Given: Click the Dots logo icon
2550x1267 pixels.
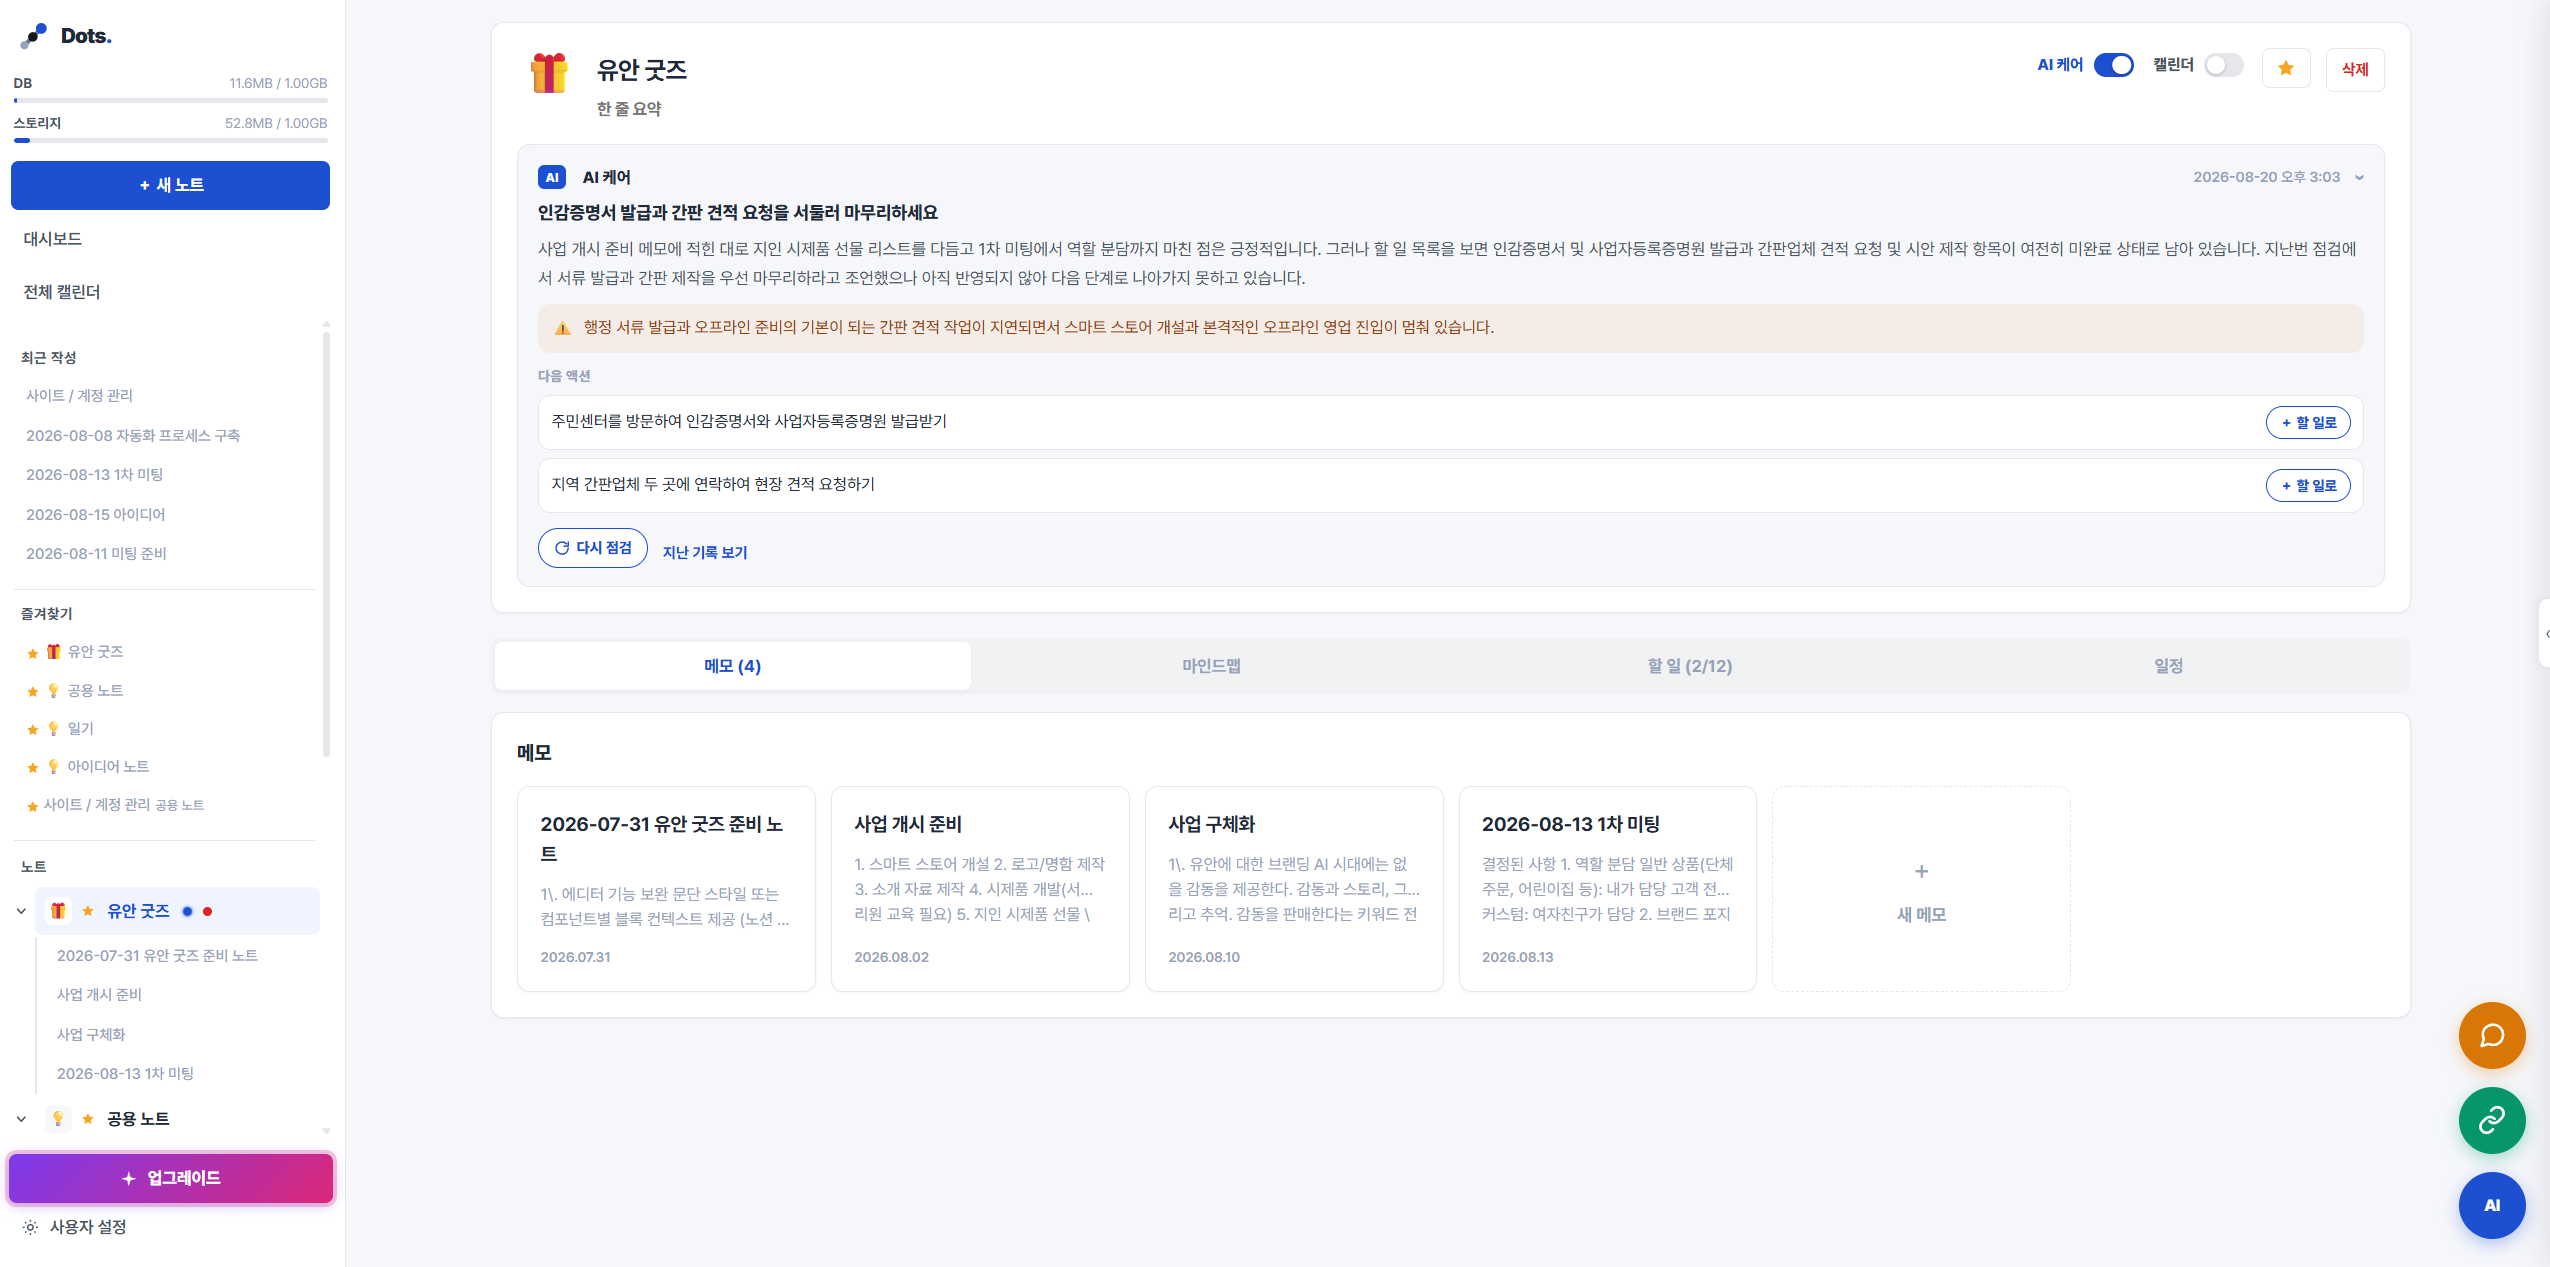Looking at the screenshot, I should click(x=34, y=36).
